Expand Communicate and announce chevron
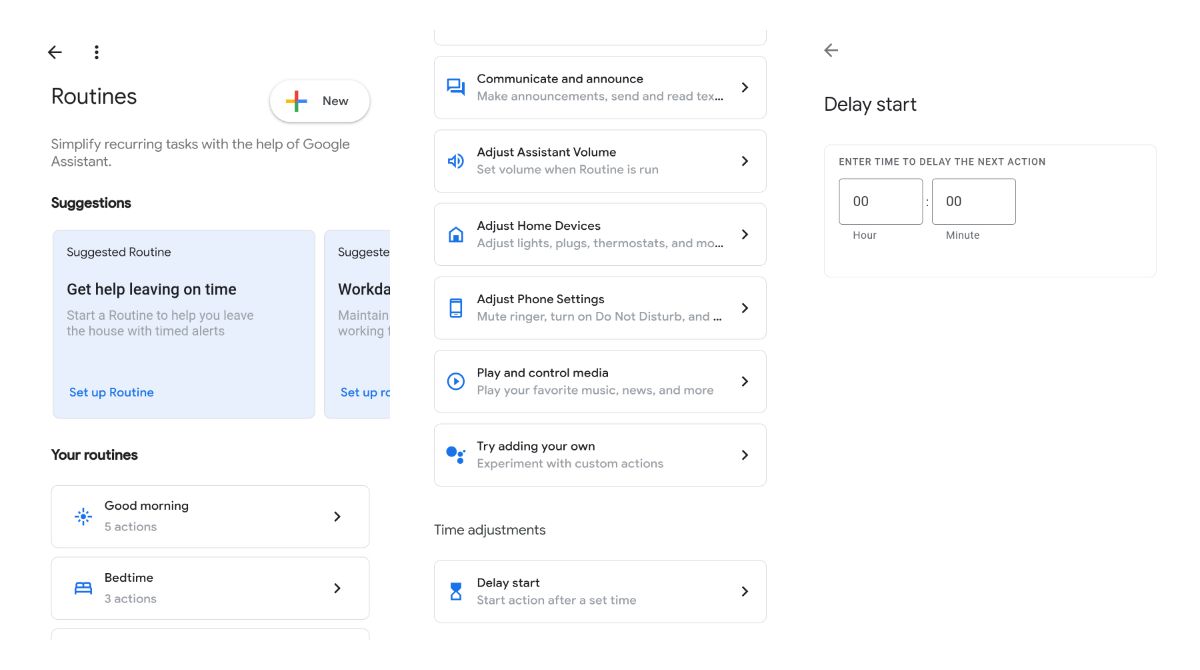The width and height of the screenshot is (1200, 670). pos(744,87)
